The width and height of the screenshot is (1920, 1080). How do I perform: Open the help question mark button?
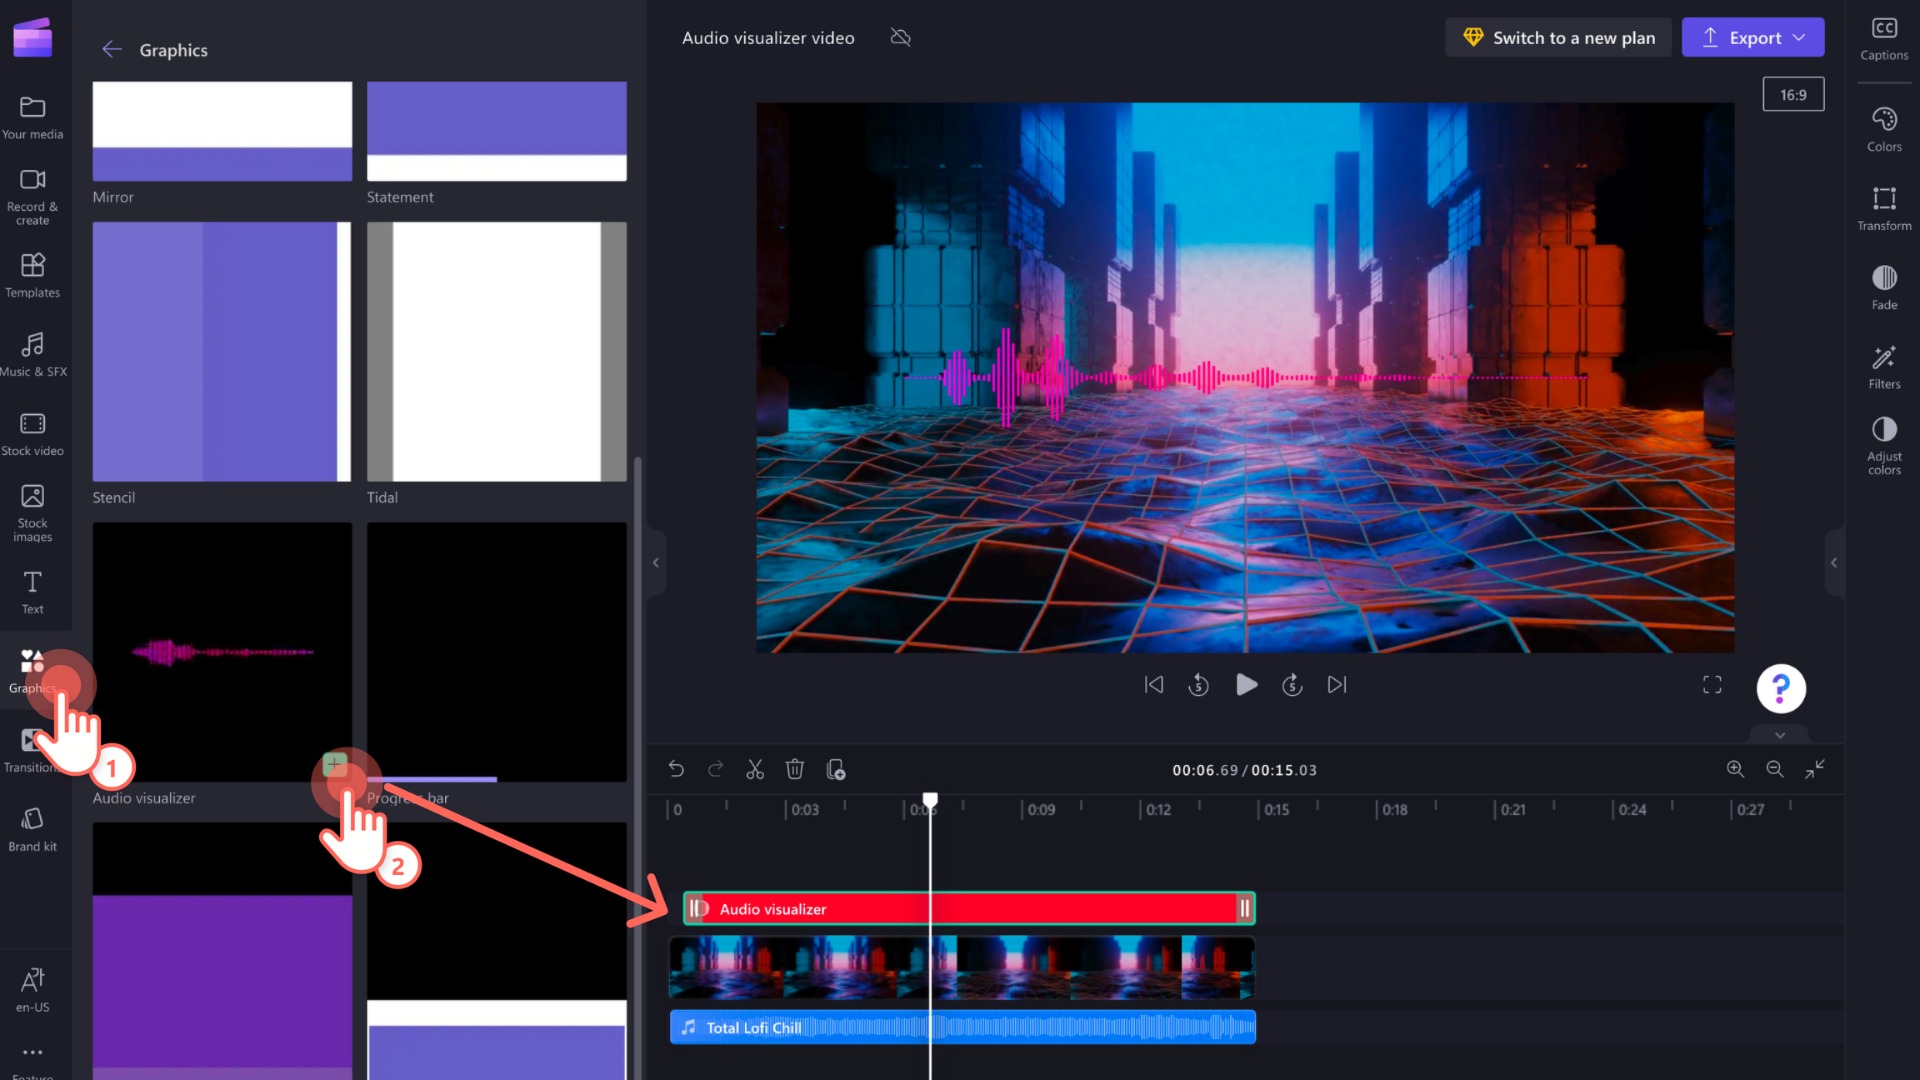coord(1781,688)
